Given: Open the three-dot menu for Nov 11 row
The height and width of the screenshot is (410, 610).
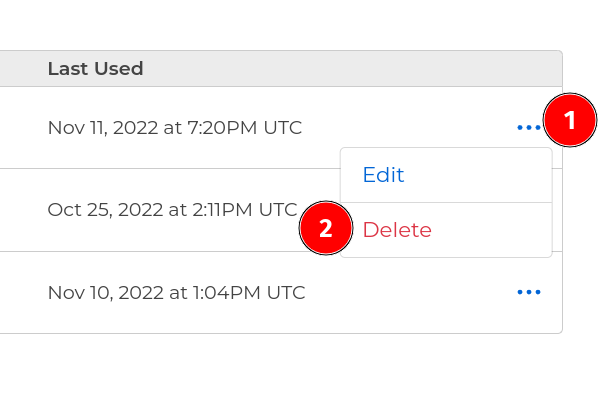Looking at the screenshot, I should coord(528,127).
